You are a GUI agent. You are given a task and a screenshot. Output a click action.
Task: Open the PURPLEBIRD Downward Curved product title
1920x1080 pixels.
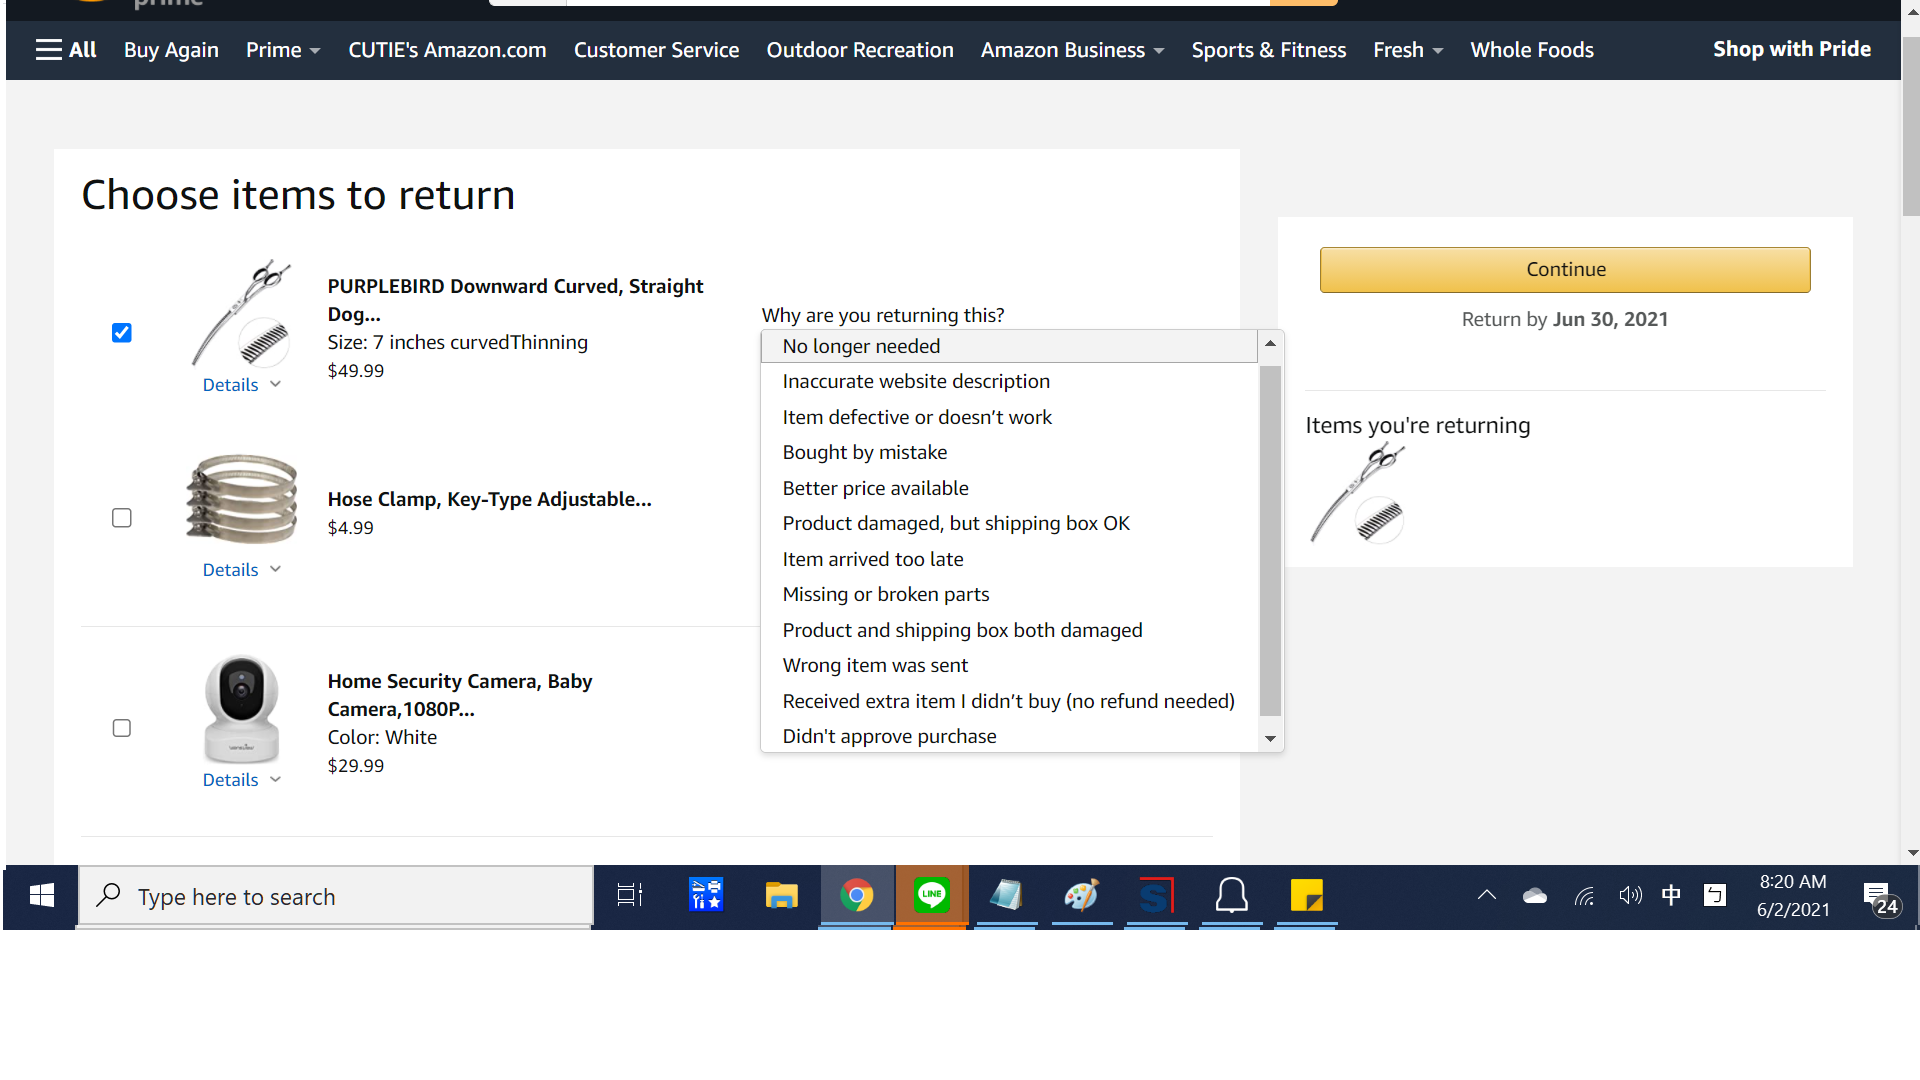point(515,300)
